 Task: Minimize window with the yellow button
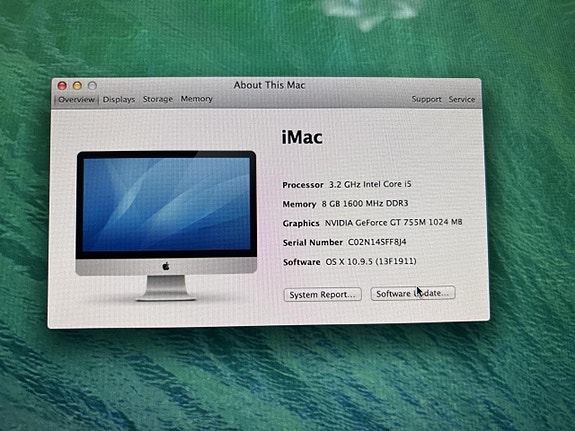[77, 85]
